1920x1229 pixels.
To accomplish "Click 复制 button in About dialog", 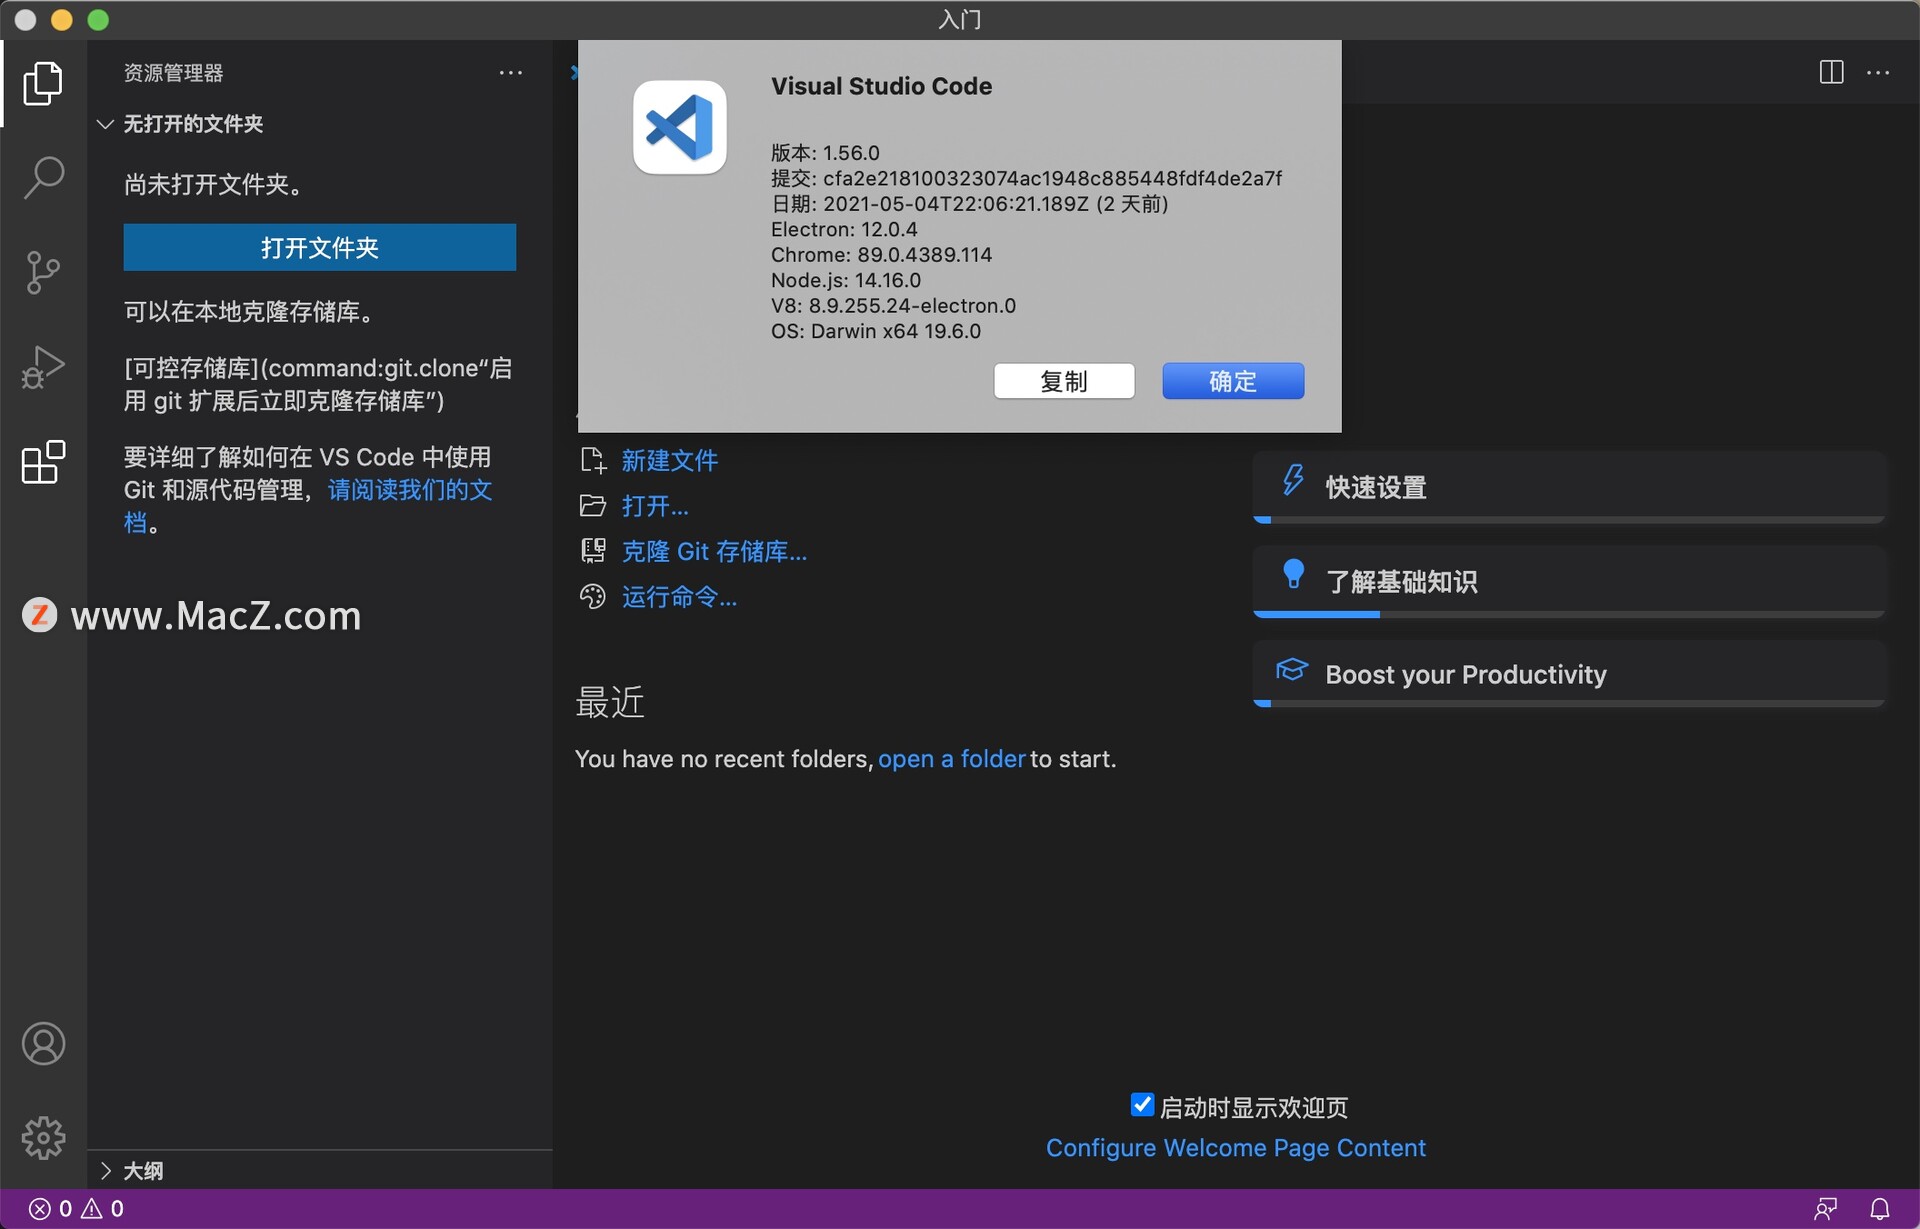I will (x=1064, y=381).
